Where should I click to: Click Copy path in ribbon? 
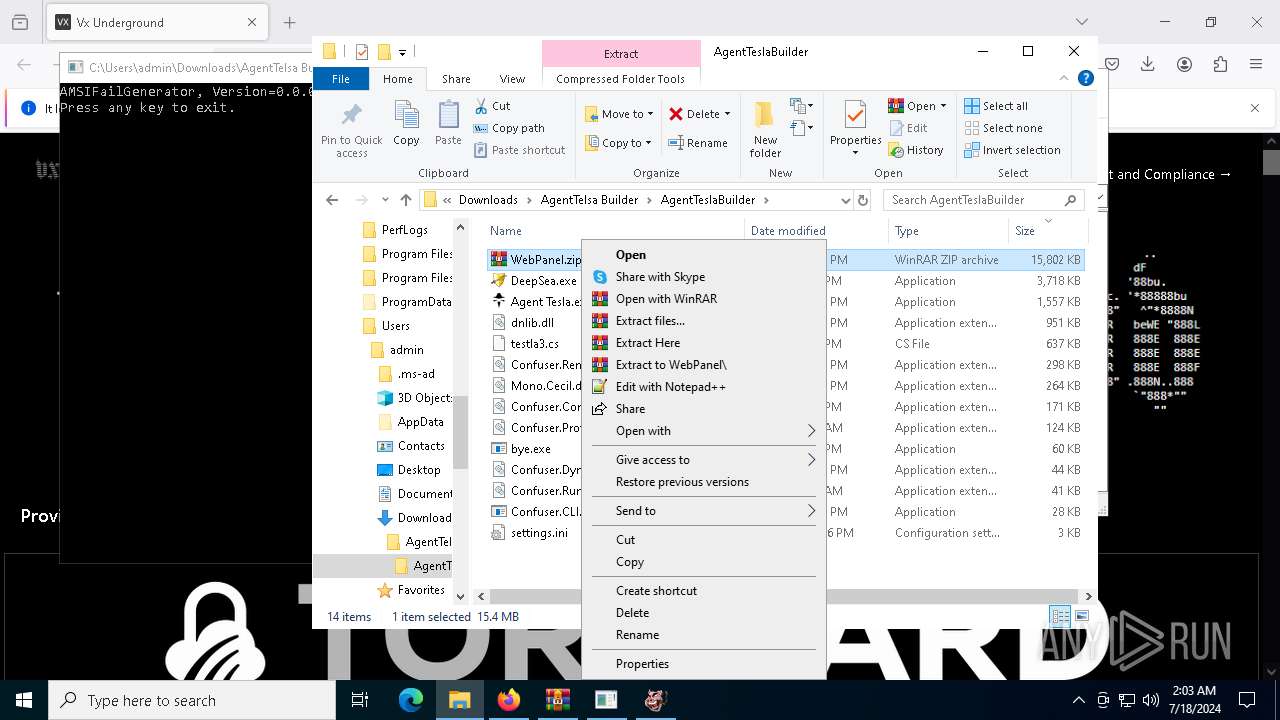(x=509, y=128)
